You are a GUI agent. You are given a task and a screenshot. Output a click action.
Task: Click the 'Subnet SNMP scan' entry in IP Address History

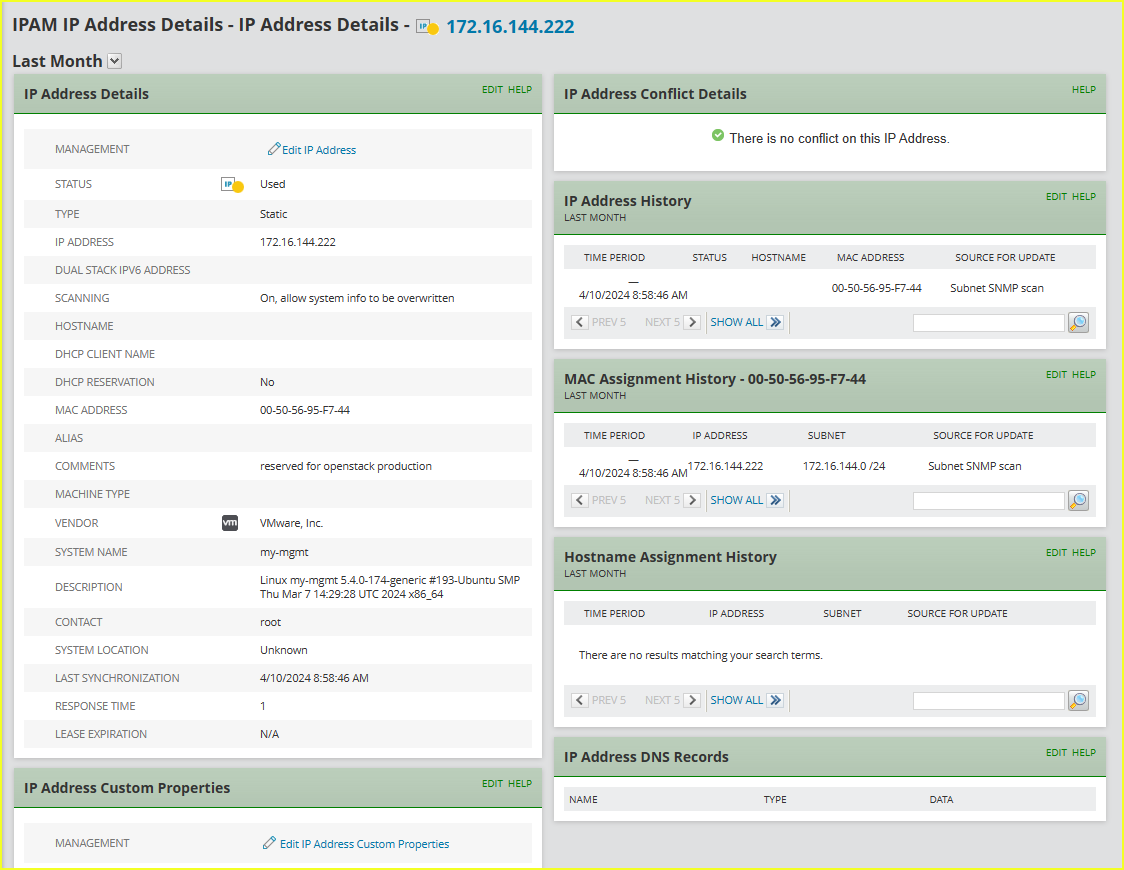point(996,288)
